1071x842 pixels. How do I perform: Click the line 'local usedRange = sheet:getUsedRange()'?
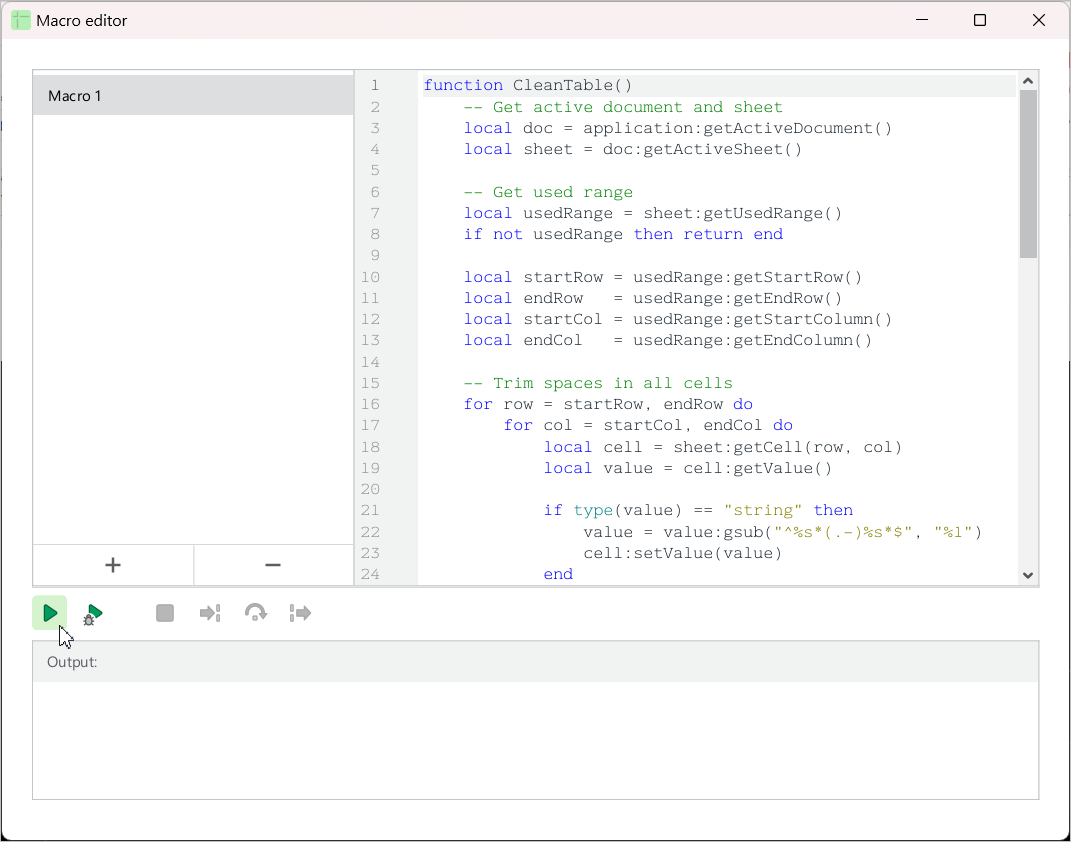coord(652,214)
